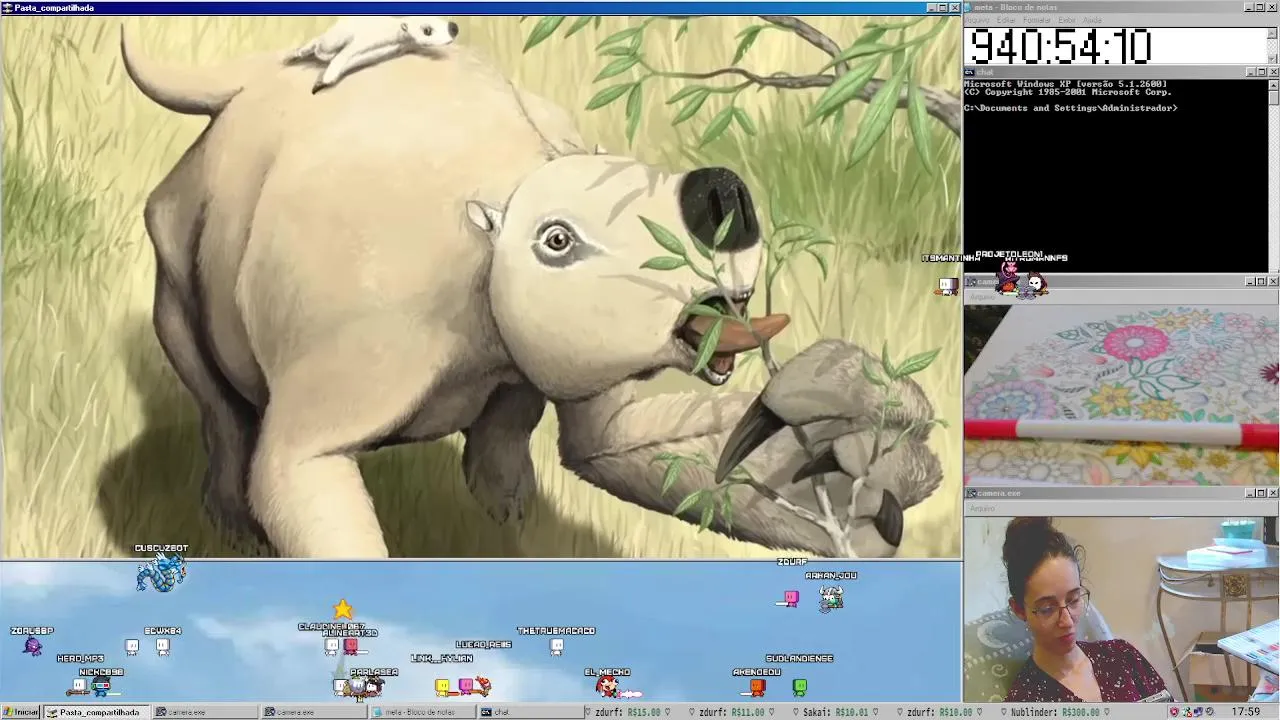Click the streamer webcam feed
1280x720 pixels.
(1122, 609)
